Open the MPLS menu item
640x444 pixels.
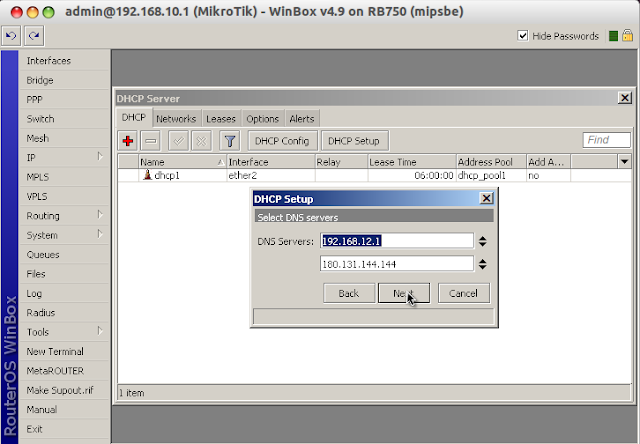coord(64,177)
